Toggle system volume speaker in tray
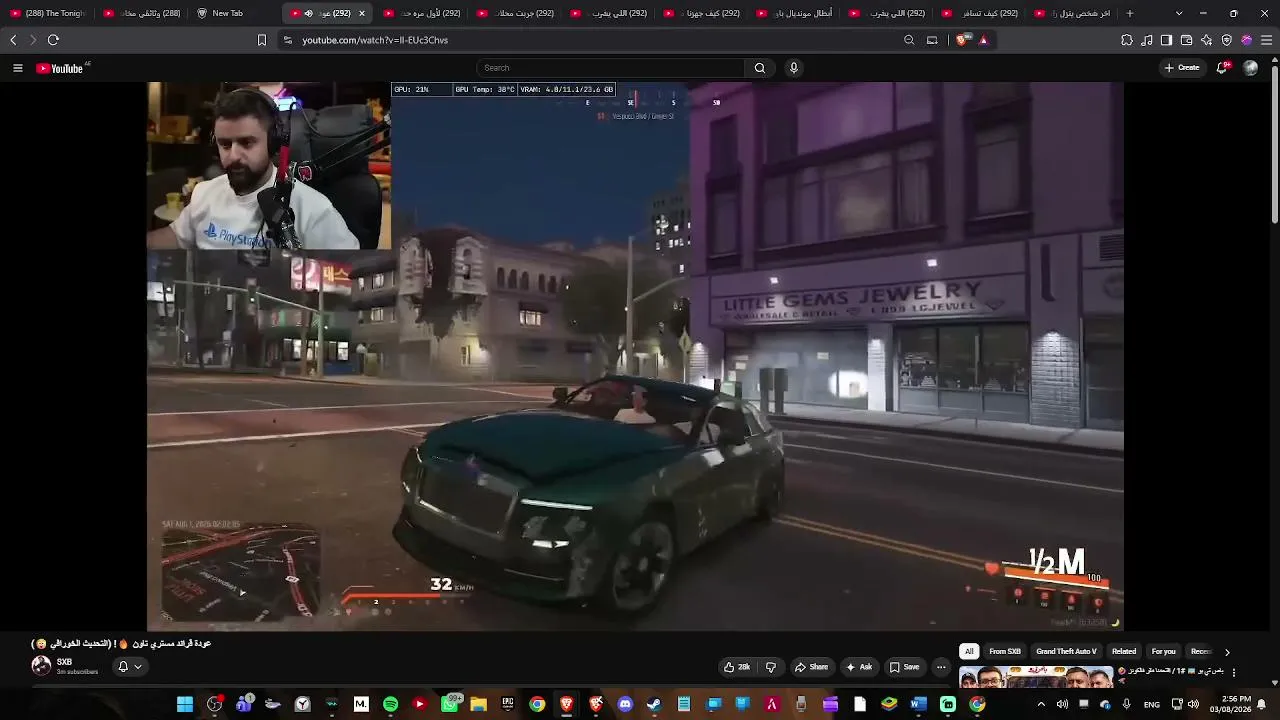The image size is (1280, 720). pyautogui.click(x=1193, y=704)
